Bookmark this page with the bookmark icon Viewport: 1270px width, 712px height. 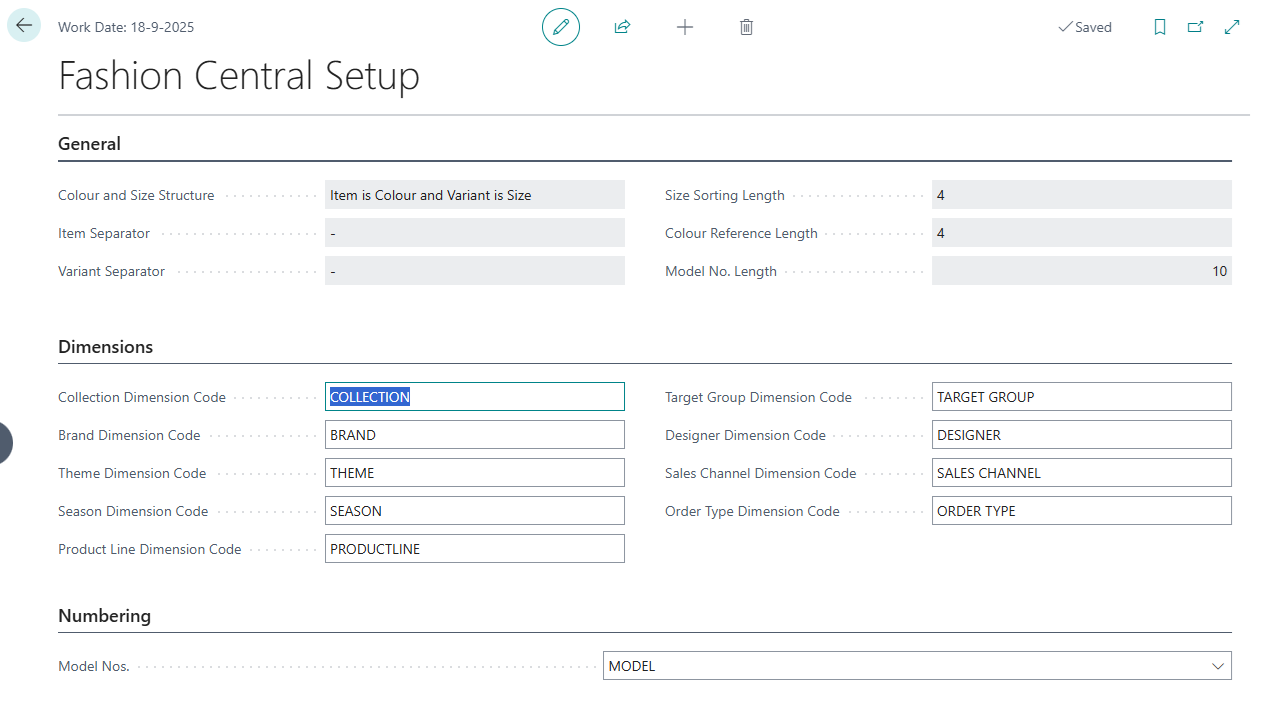1160,27
